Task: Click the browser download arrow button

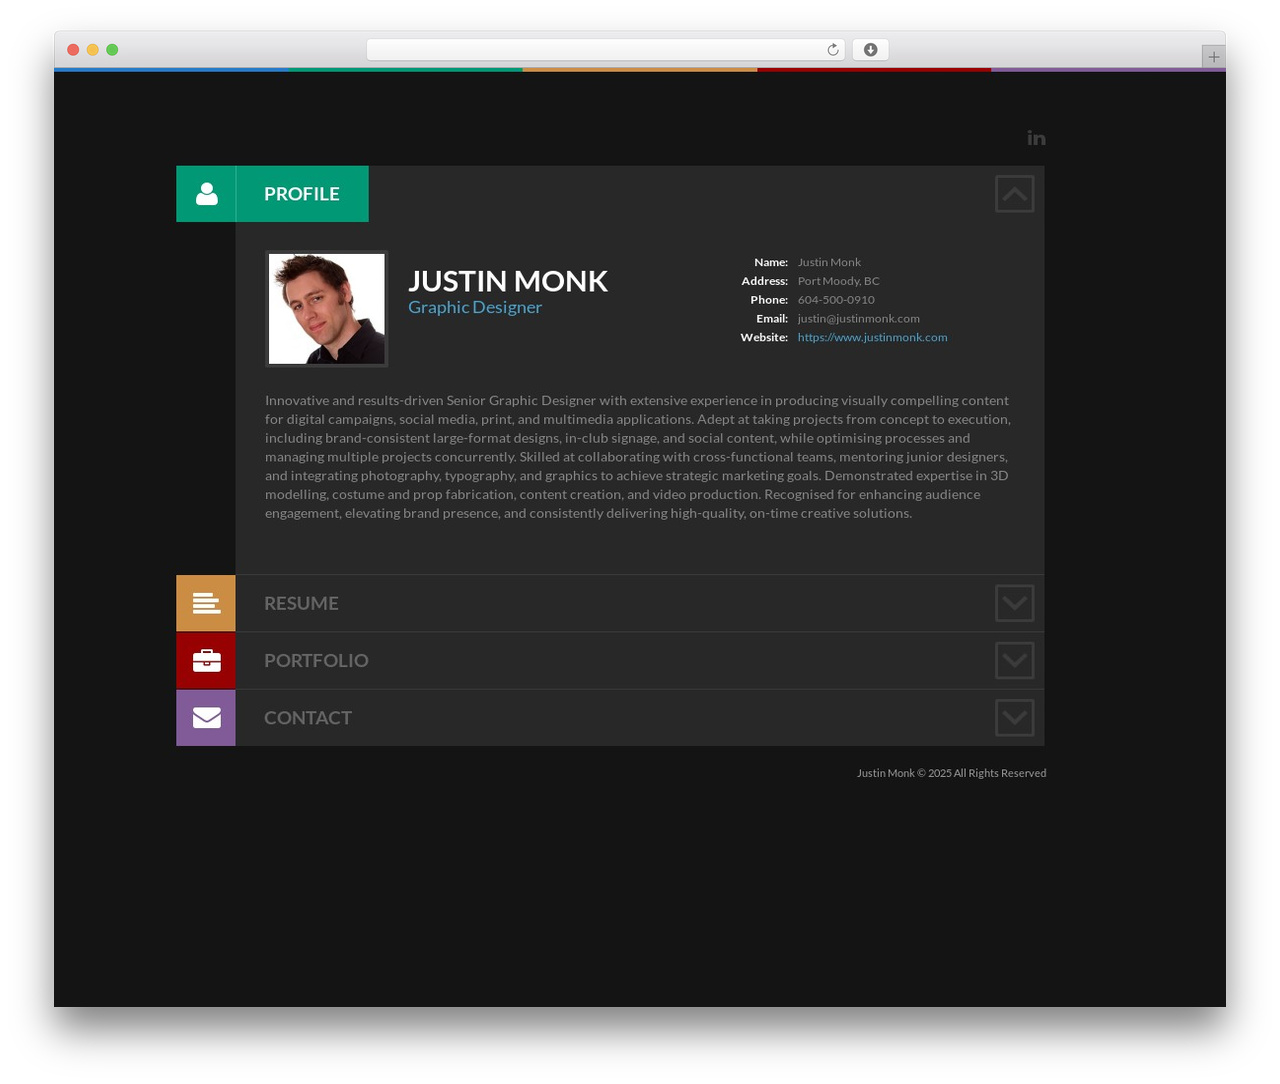Action: pyautogui.click(x=870, y=50)
